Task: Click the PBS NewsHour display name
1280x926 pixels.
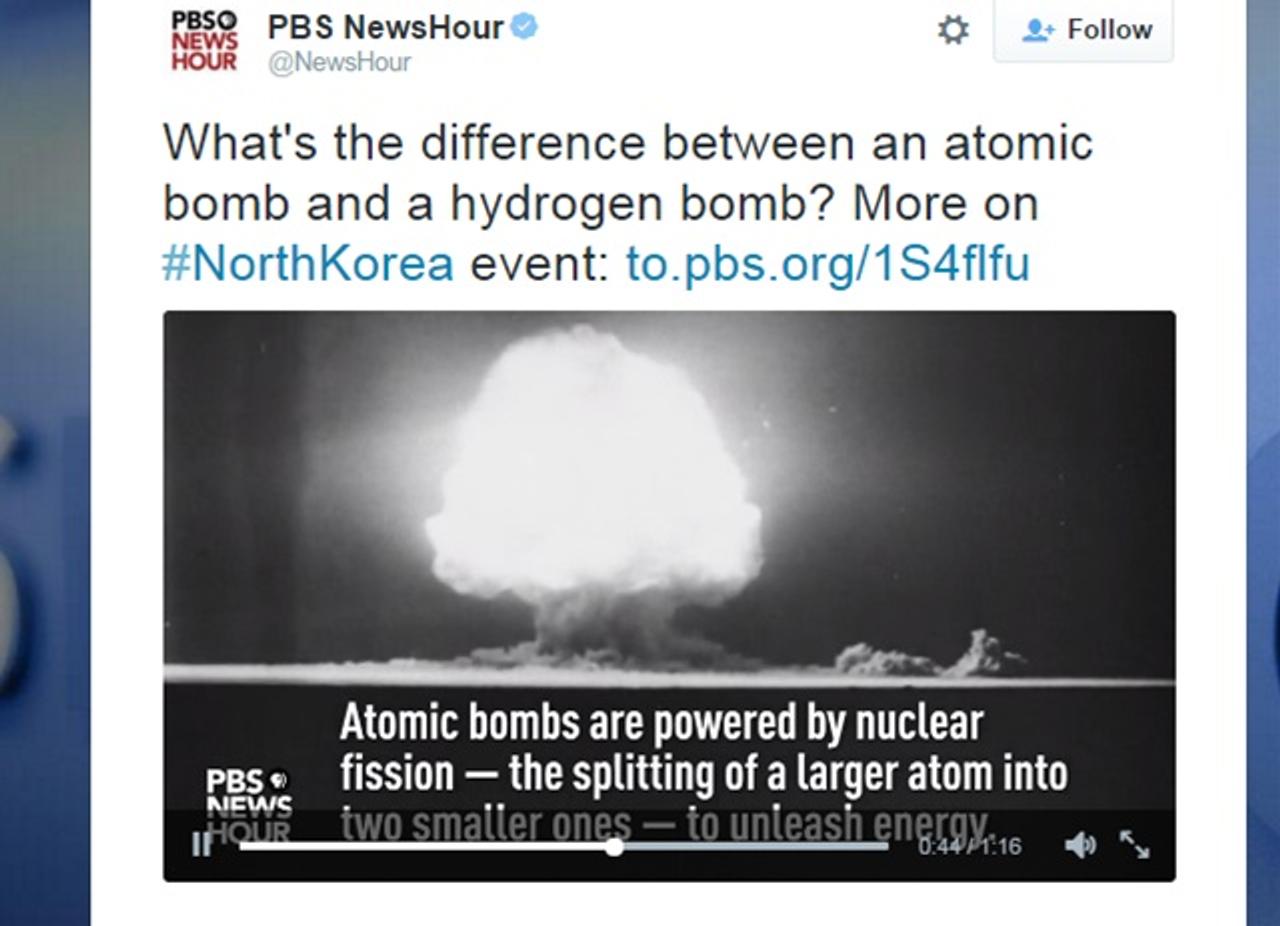Action: [385, 27]
